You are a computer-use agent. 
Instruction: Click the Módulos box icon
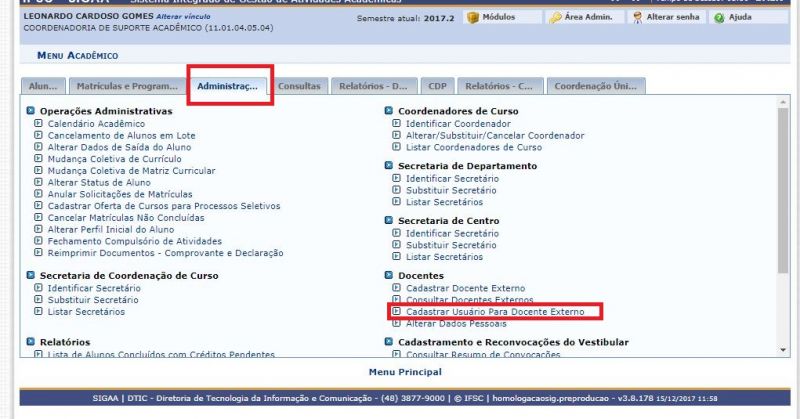(x=475, y=18)
